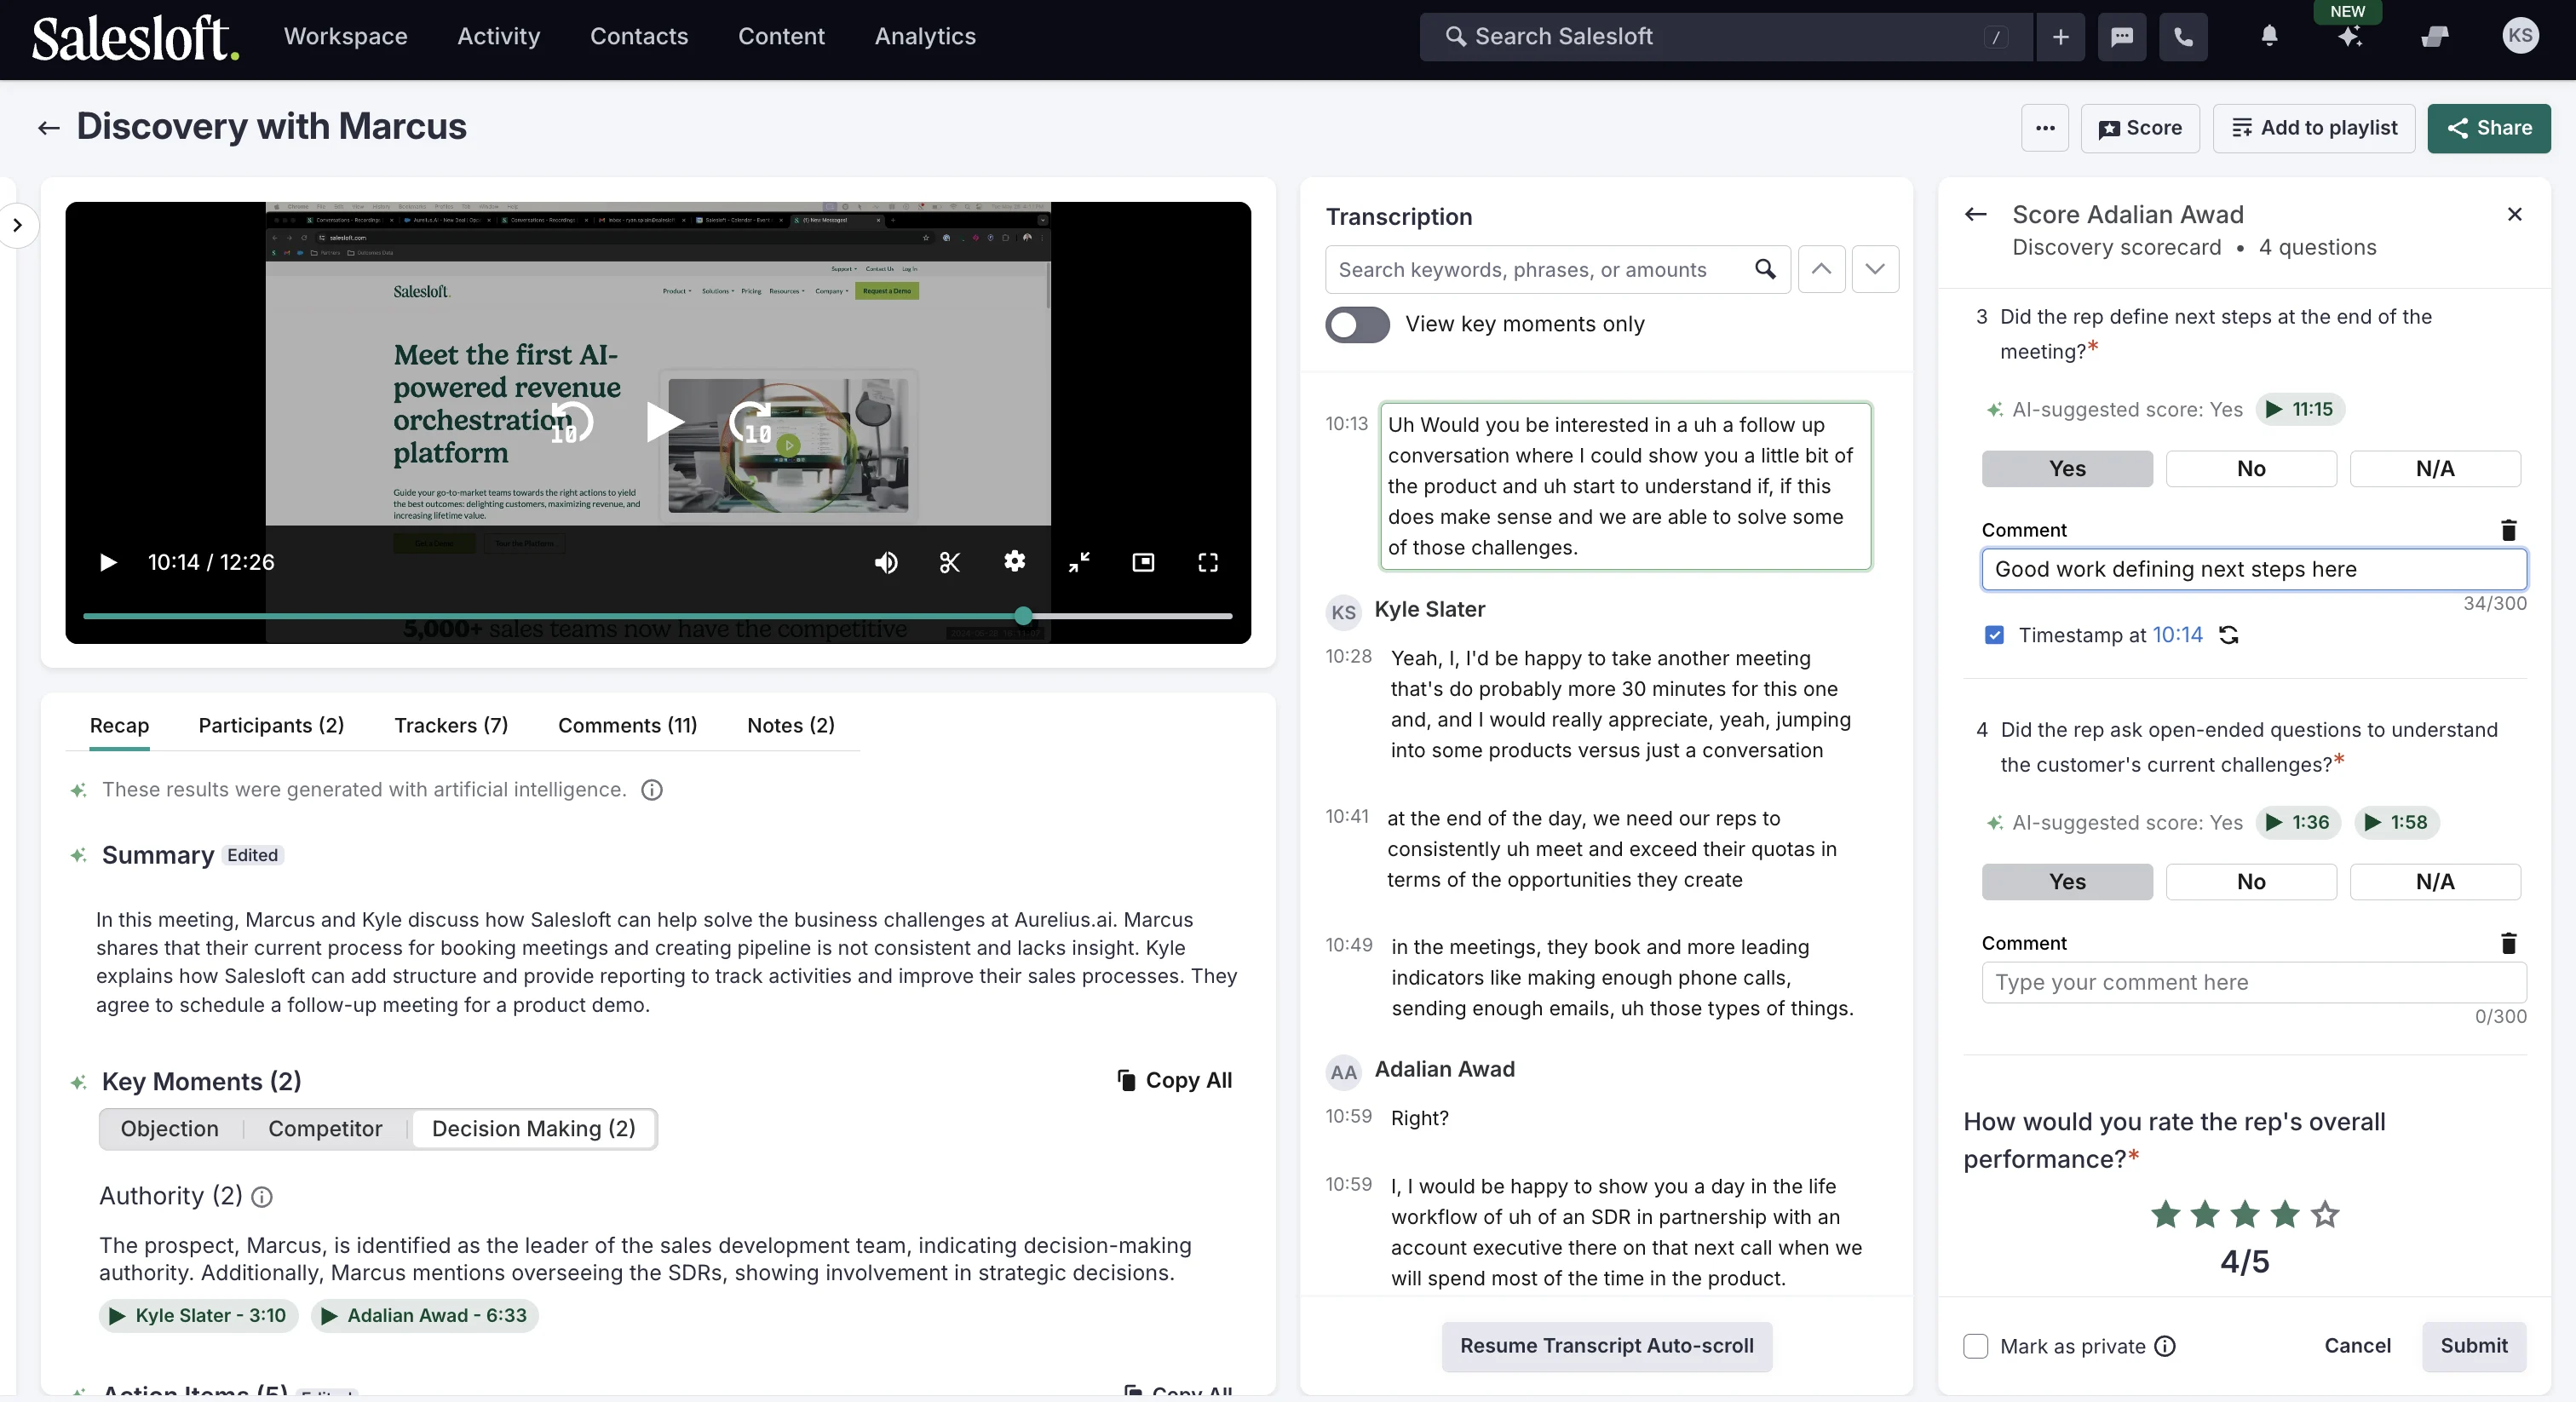Viewport: 2576px width, 1402px height.
Task: Open the three-dot more options menu
Action: (2045, 128)
